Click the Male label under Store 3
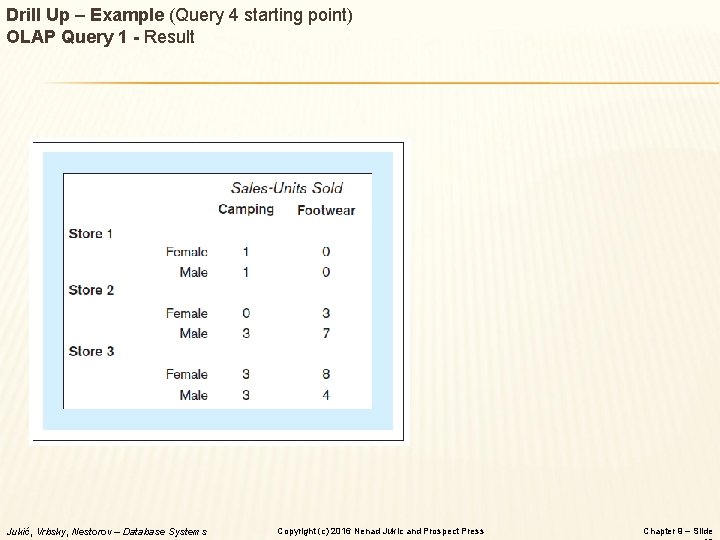This screenshot has width=720, height=540. tap(193, 395)
